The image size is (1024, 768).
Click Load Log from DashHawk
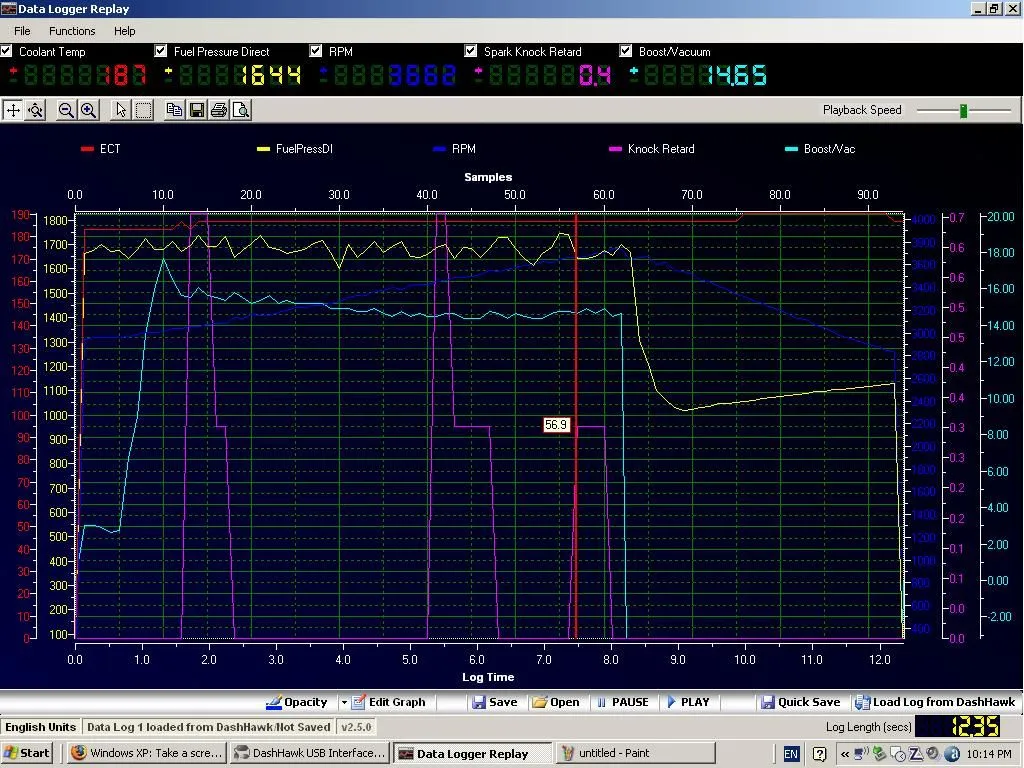point(935,702)
